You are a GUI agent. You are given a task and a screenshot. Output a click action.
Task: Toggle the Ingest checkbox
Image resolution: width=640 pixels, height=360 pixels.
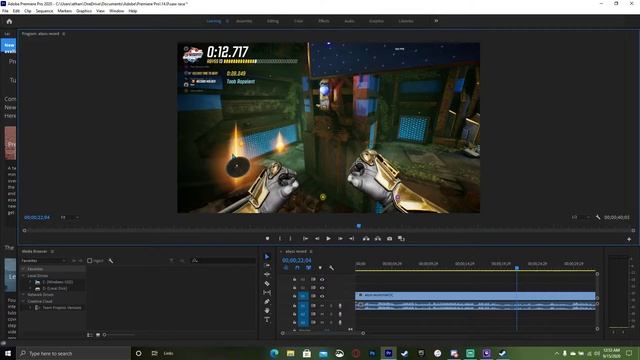click(x=90, y=260)
